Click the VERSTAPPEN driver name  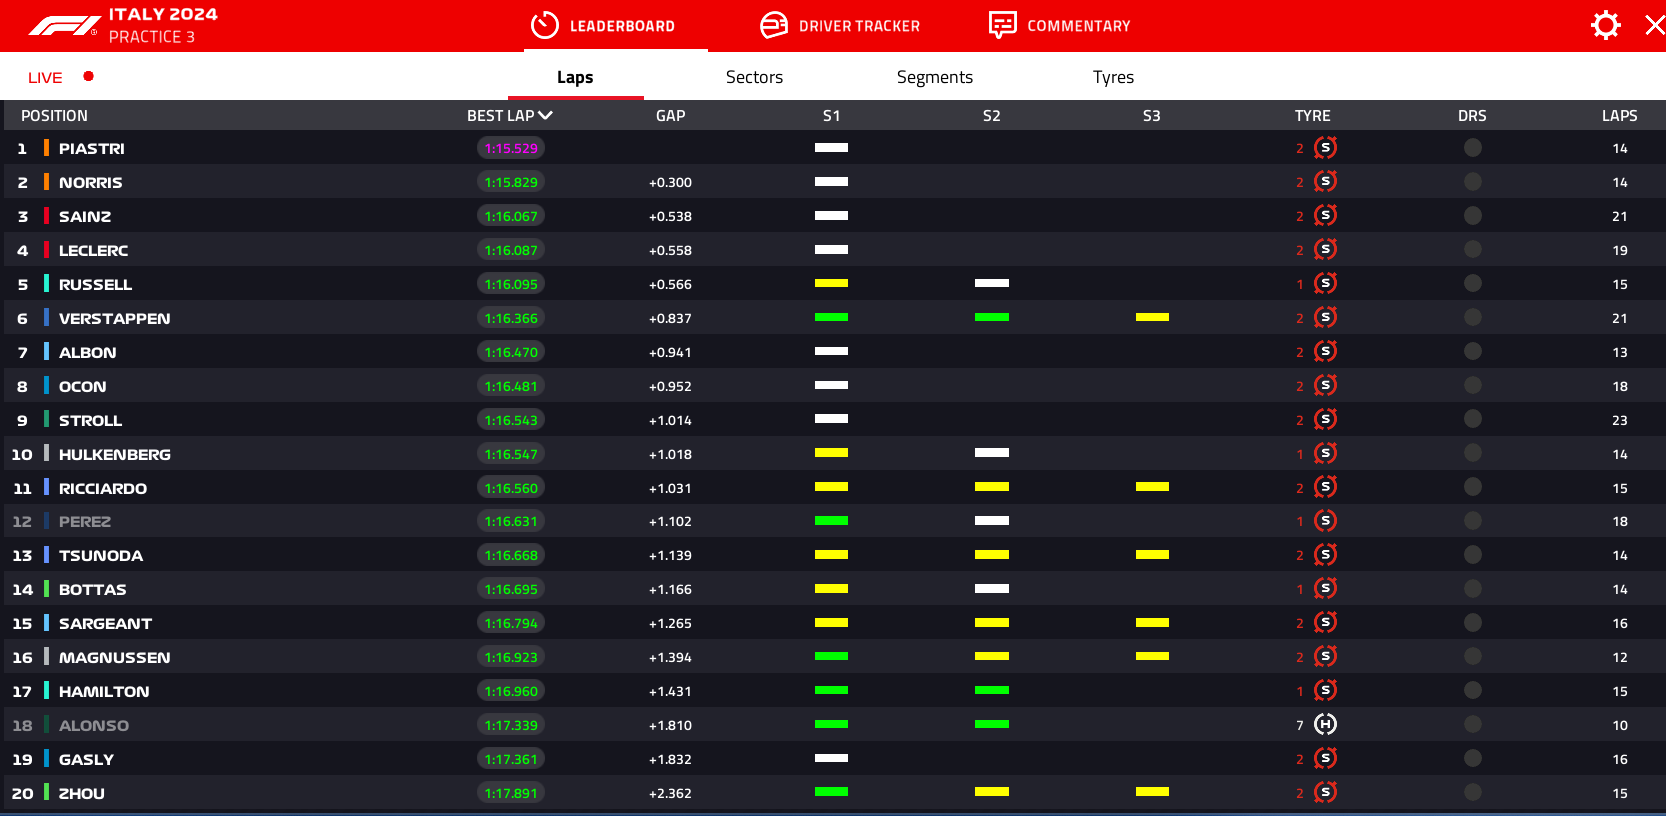(115, 319)
